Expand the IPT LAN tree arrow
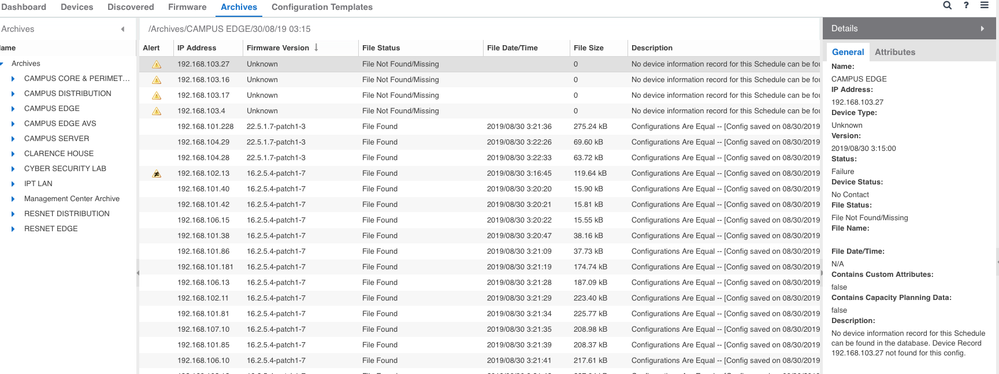Viewport: 999px width, 374px height. (13, 183)
